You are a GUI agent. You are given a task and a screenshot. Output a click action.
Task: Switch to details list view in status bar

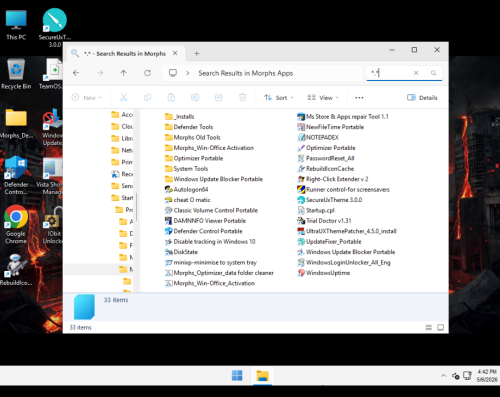pos(429,327)
